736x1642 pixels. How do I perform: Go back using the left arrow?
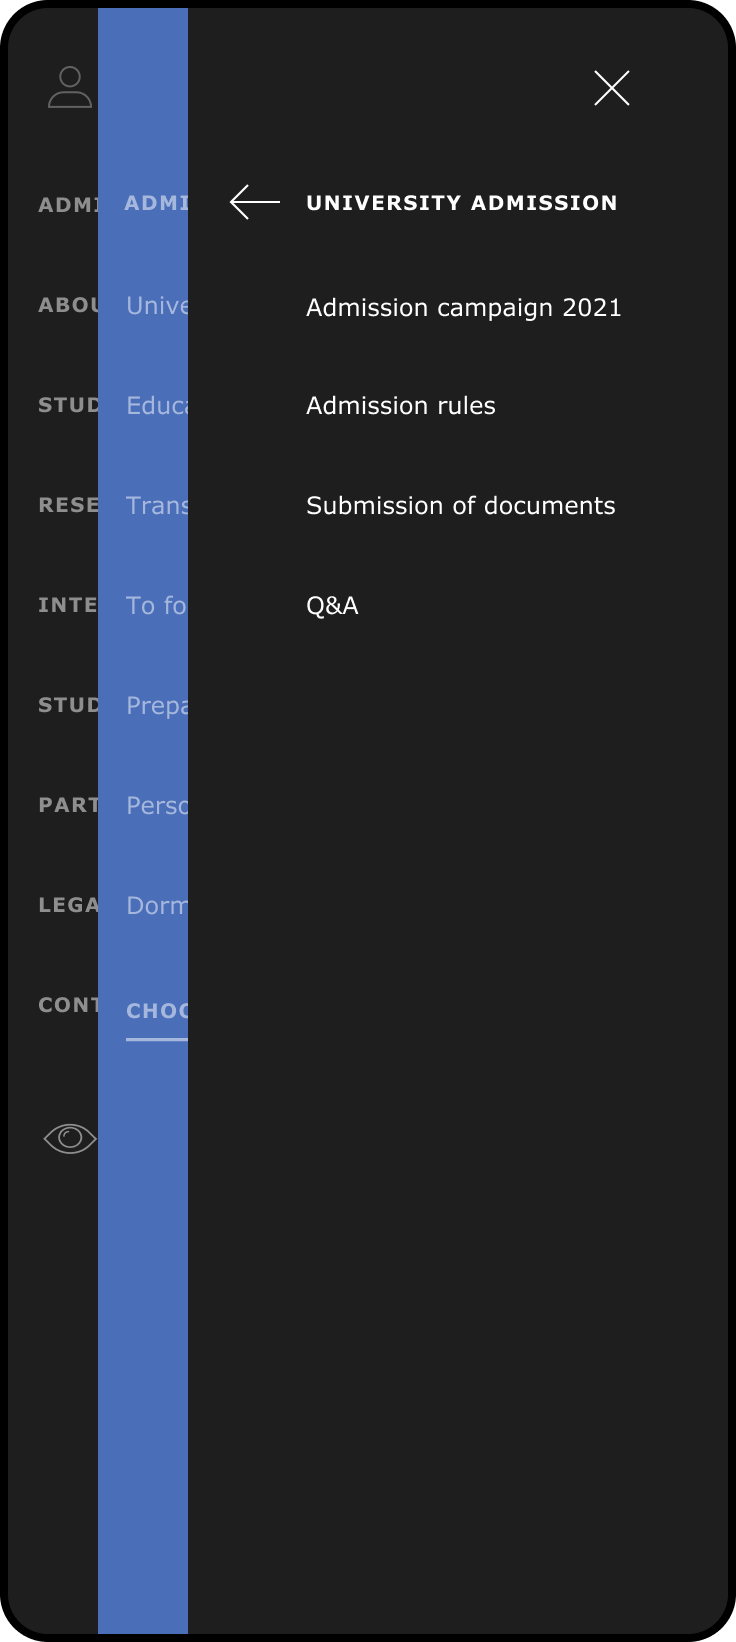[x=255, y=202]
